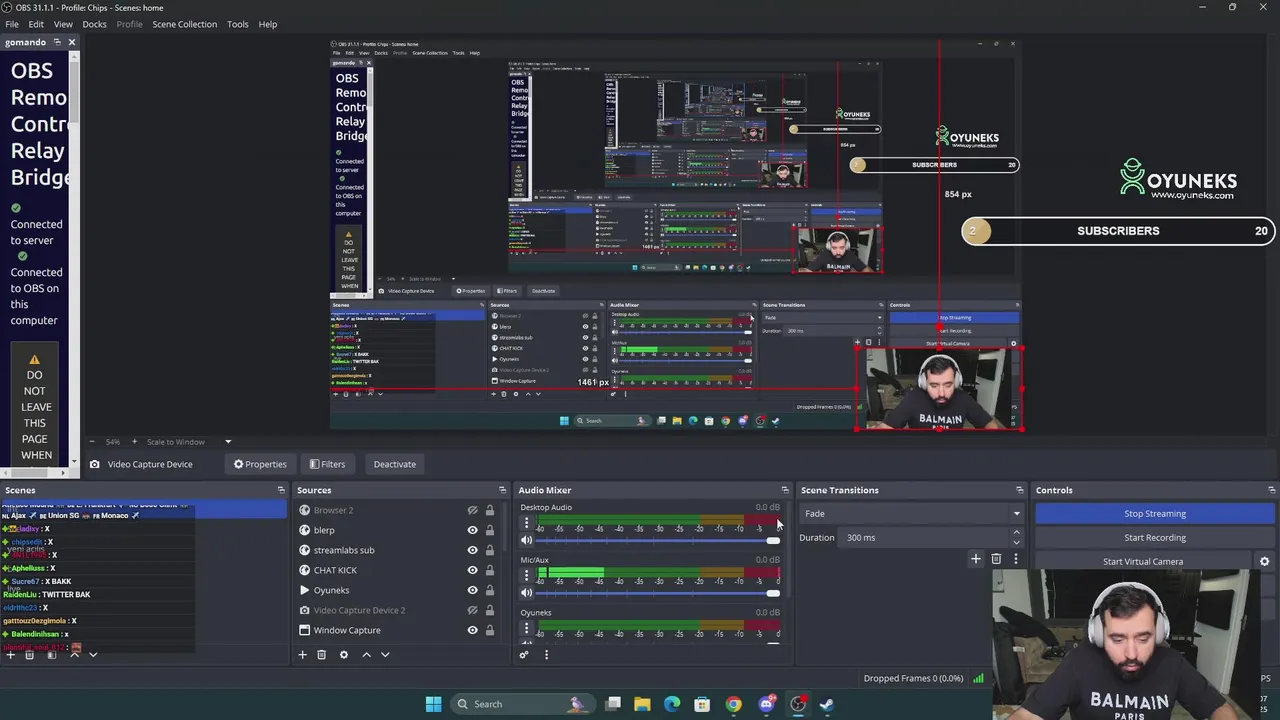Screen dimensions: 1280x720
Task: Hide the blerp source
Action: 472,530
